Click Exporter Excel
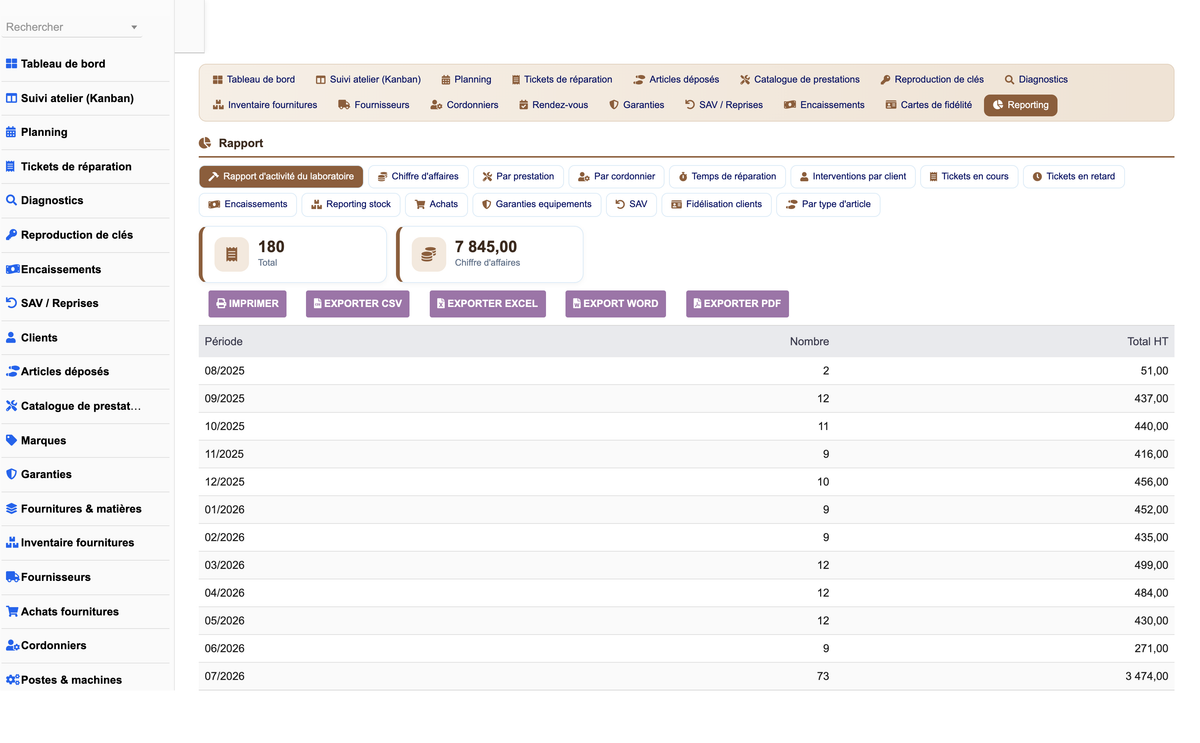The height and width of the screenshot is (743, 1200). click(x=487, y=304)
